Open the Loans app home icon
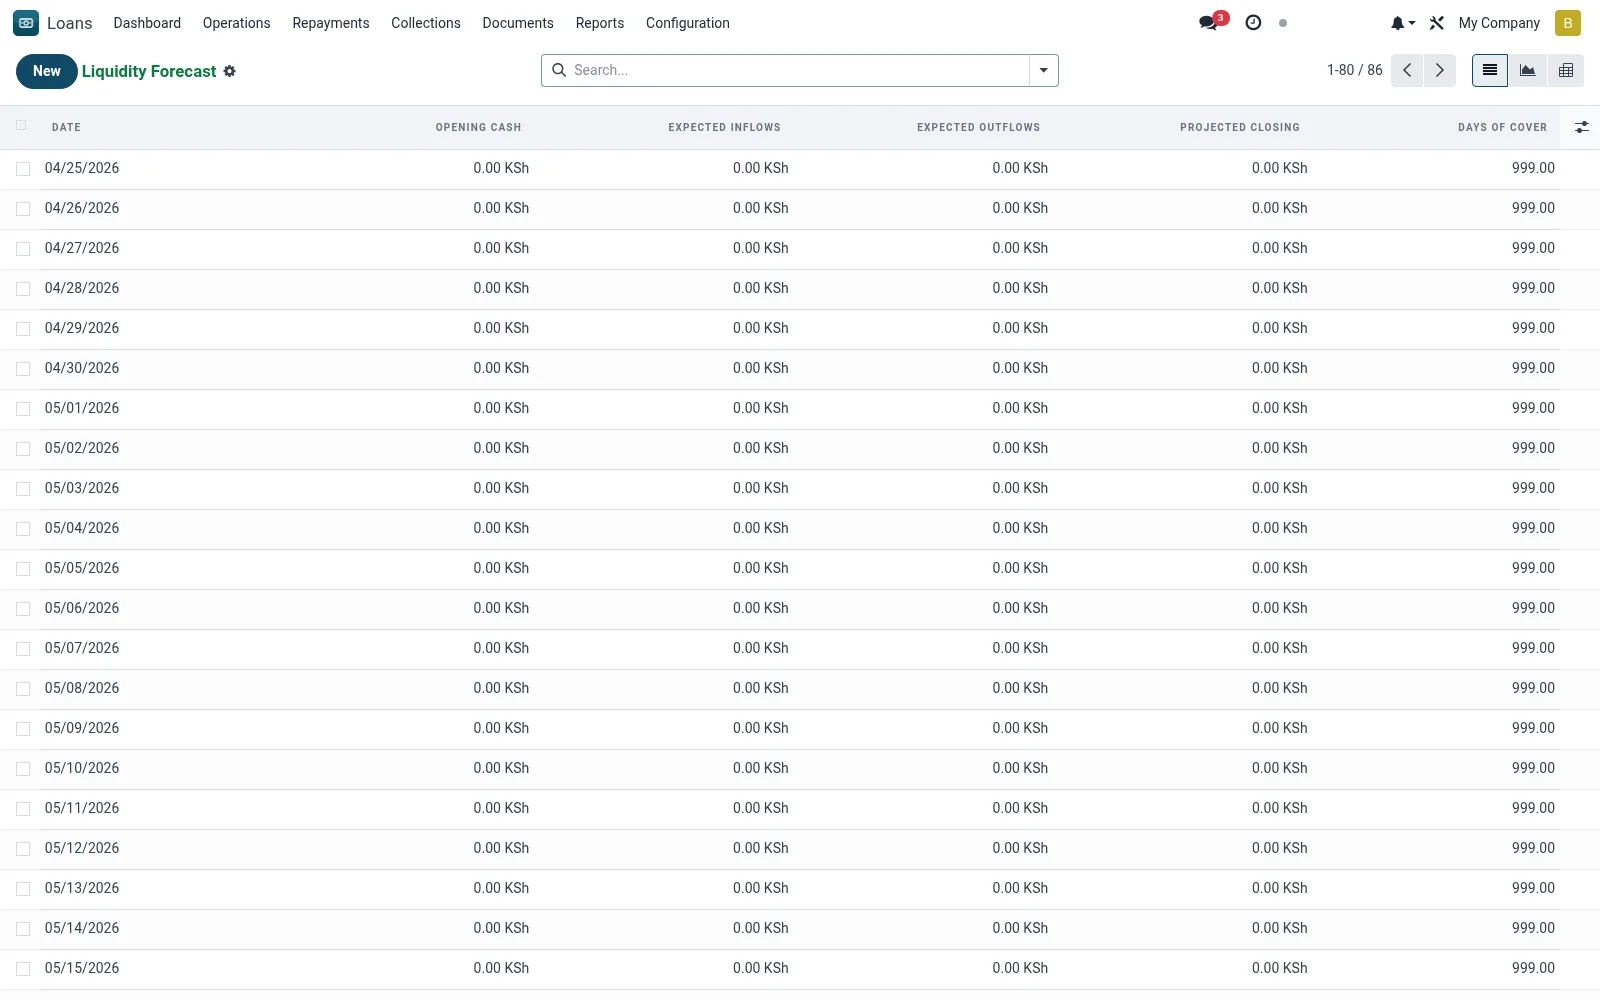1600x1000 pixels. (26, 23)
